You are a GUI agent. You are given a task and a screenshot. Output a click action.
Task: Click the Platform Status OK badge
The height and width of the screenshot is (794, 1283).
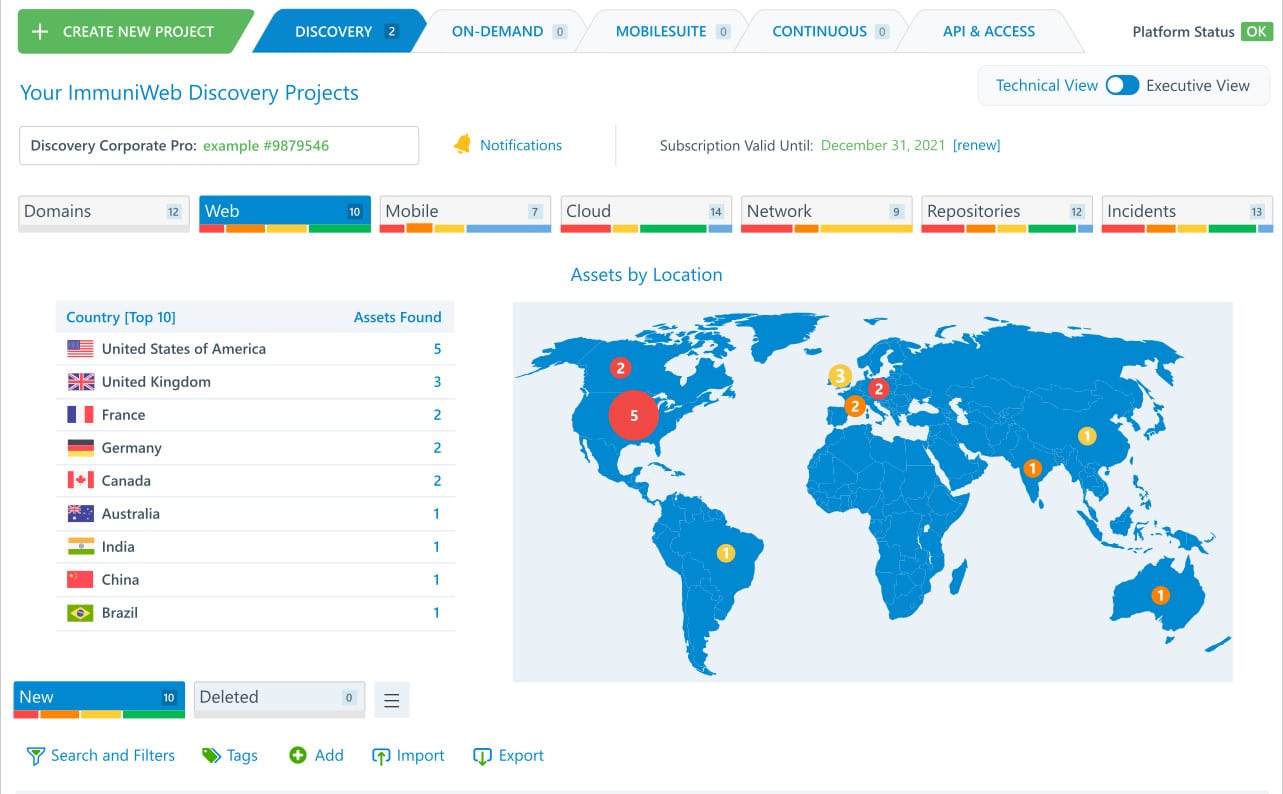(1256, 32)
